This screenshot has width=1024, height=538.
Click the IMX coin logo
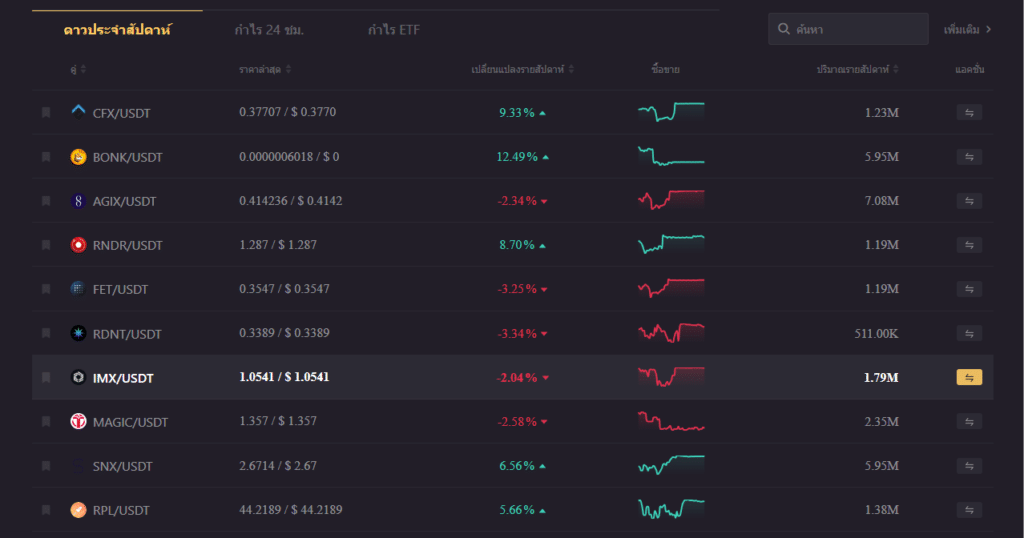click(x=78, y=377)
